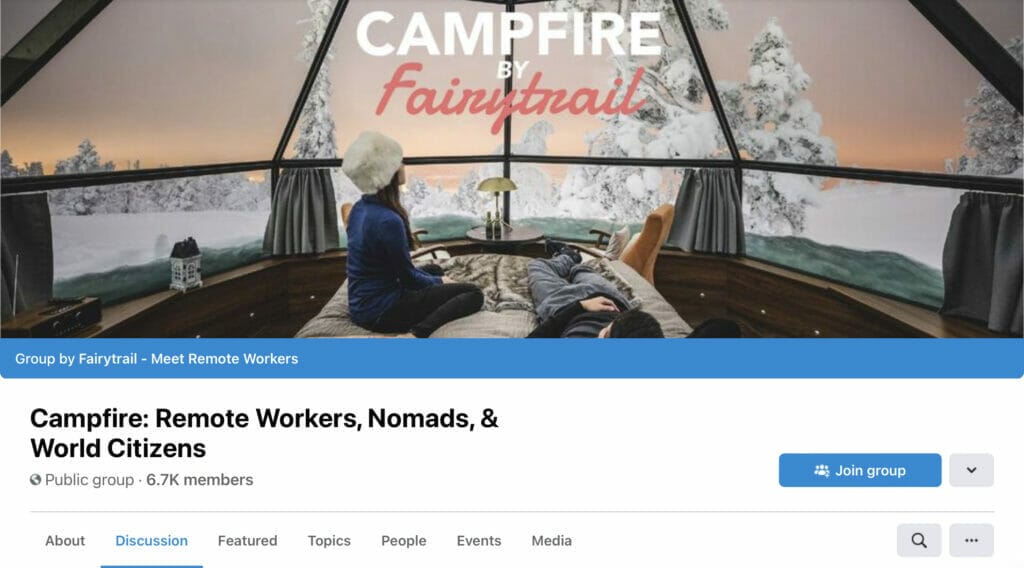1024x568 pixels.
Task: Open the group cover photo
Action: (x=512, y=168)
